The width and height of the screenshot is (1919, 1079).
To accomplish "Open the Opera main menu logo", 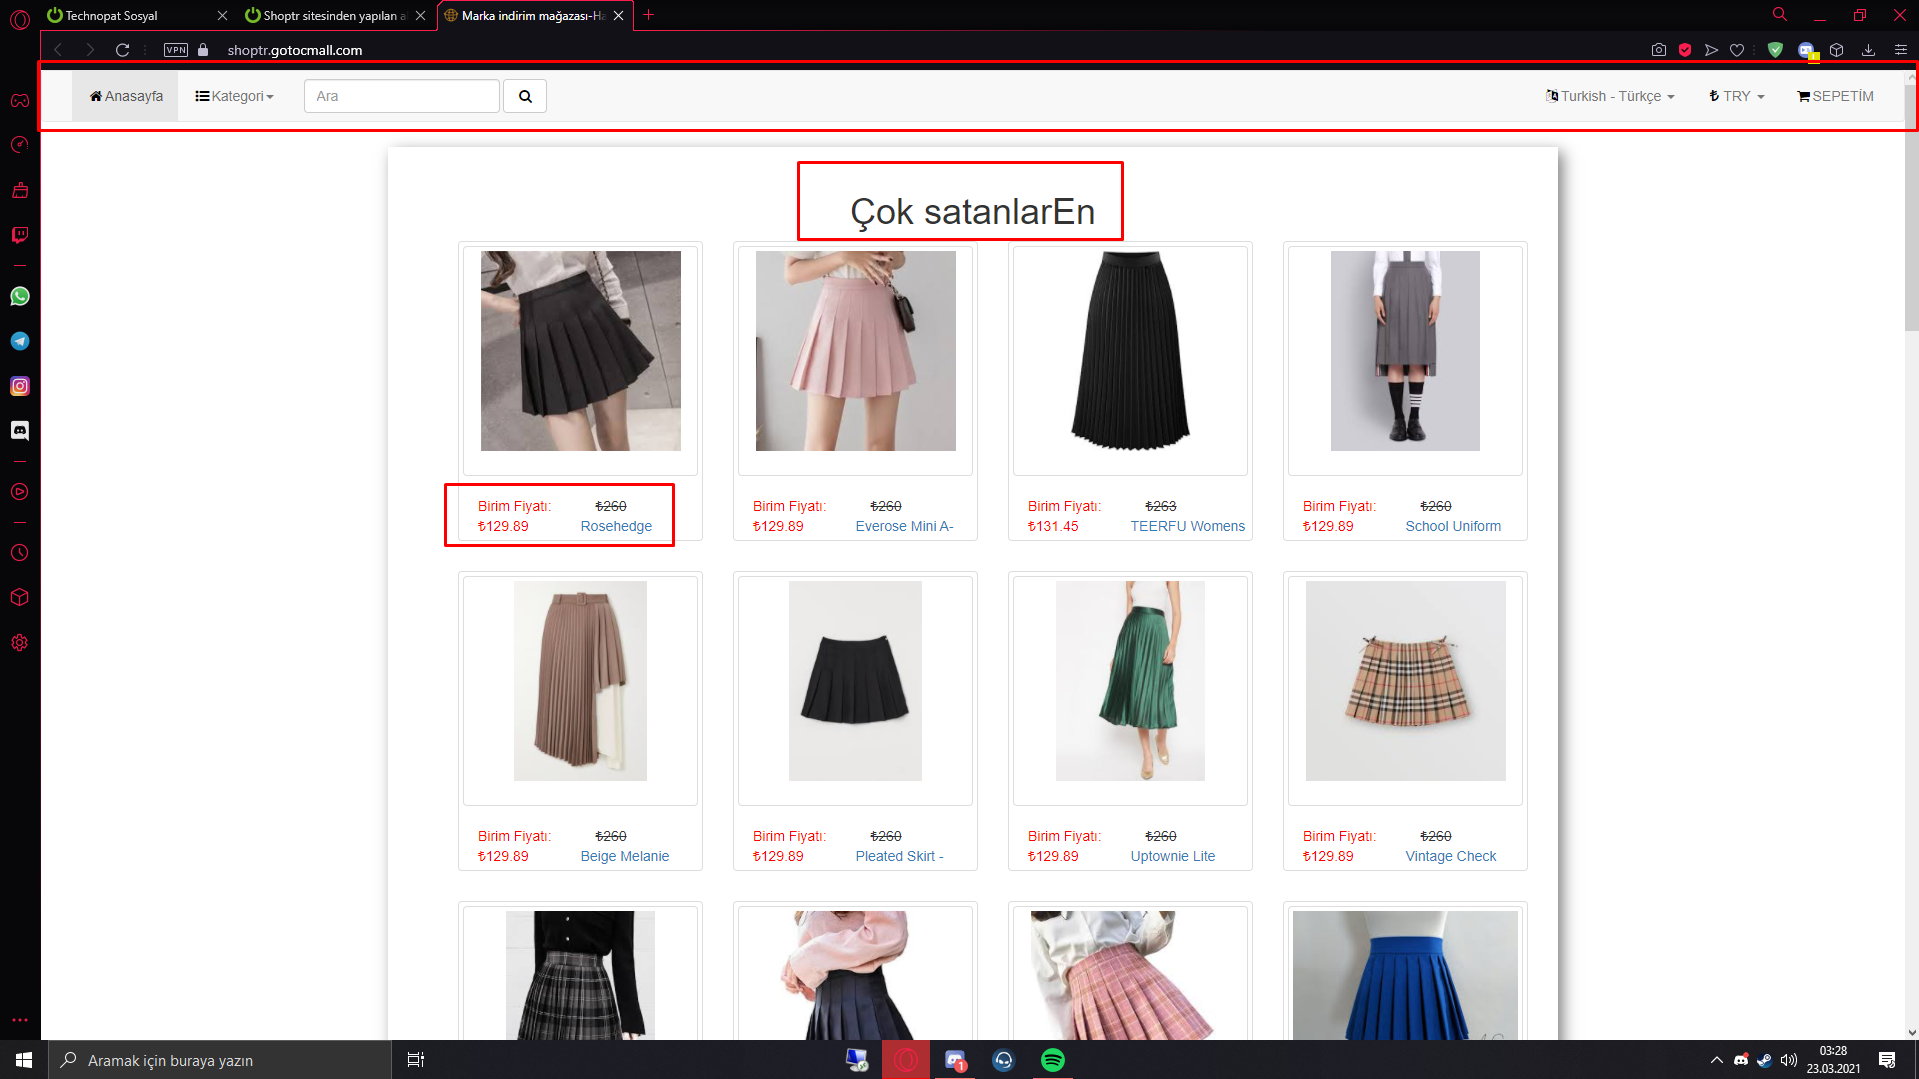I will pos(20,20).
